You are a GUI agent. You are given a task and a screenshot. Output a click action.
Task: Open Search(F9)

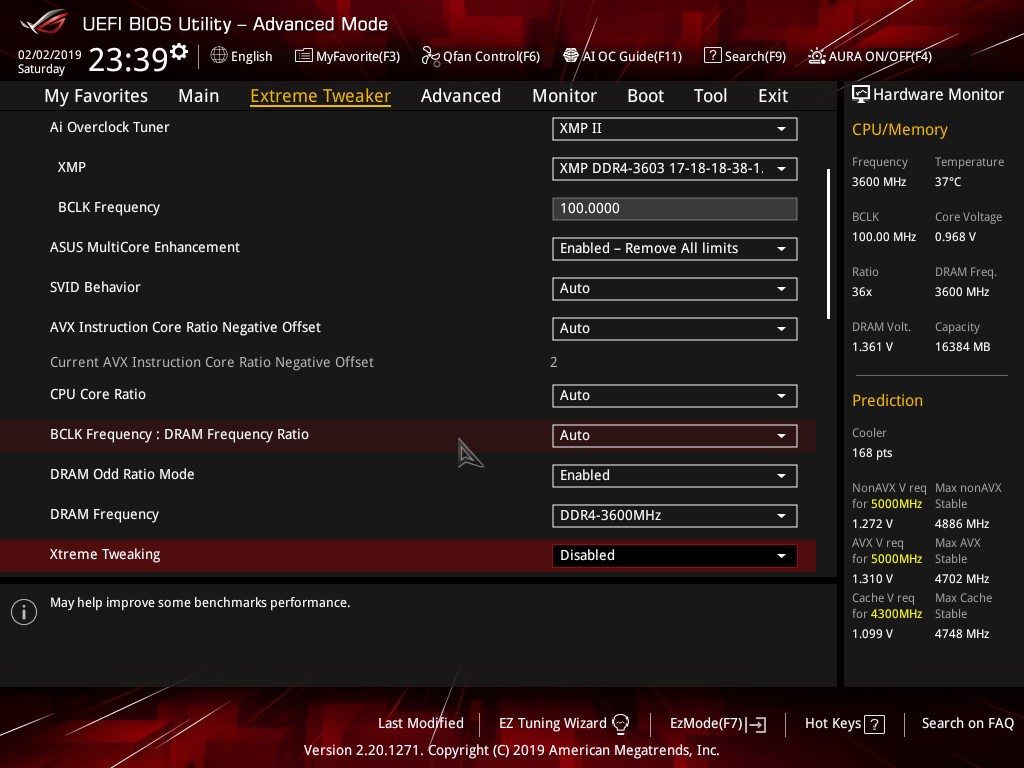tap(745, 56)
